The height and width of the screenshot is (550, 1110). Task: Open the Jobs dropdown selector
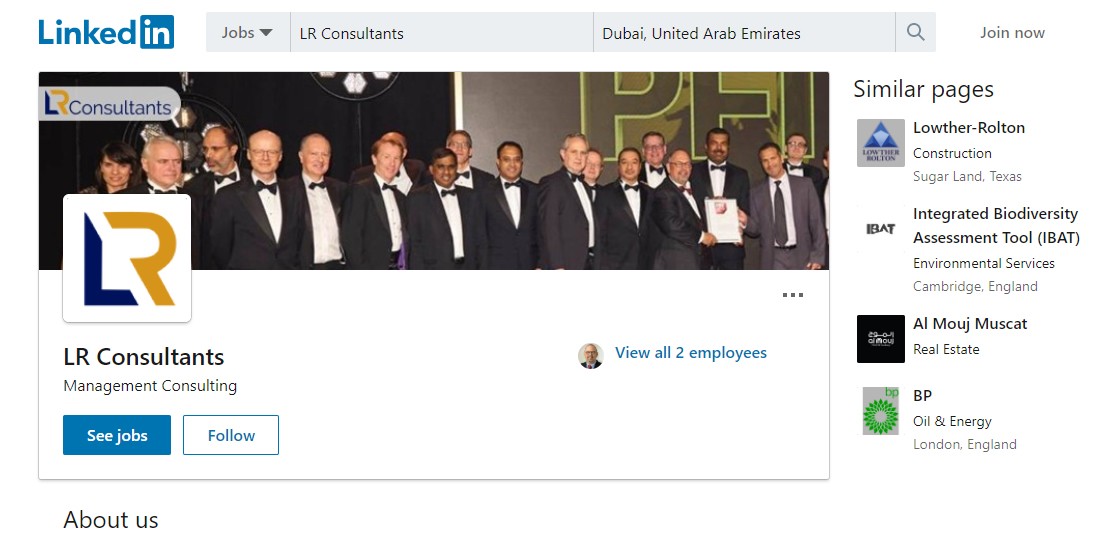pos(247,32)
